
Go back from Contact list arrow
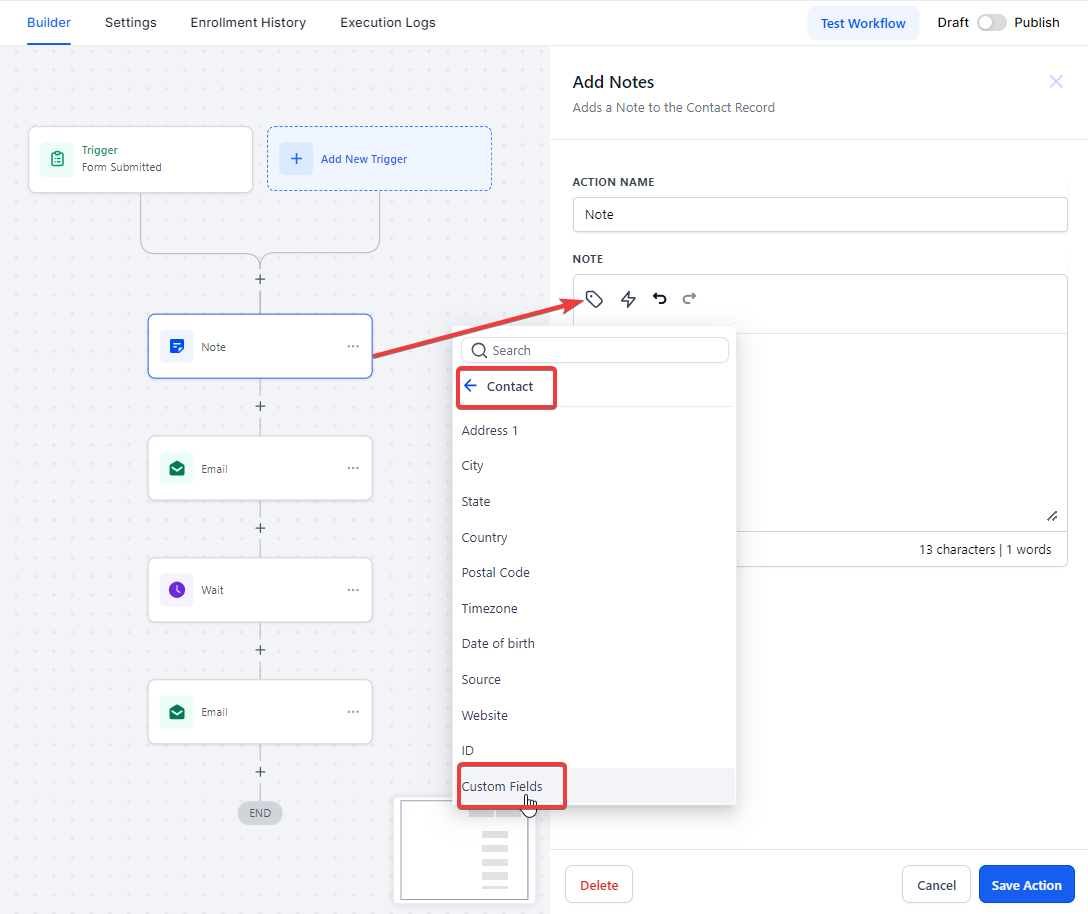click(x=470, y=386)
